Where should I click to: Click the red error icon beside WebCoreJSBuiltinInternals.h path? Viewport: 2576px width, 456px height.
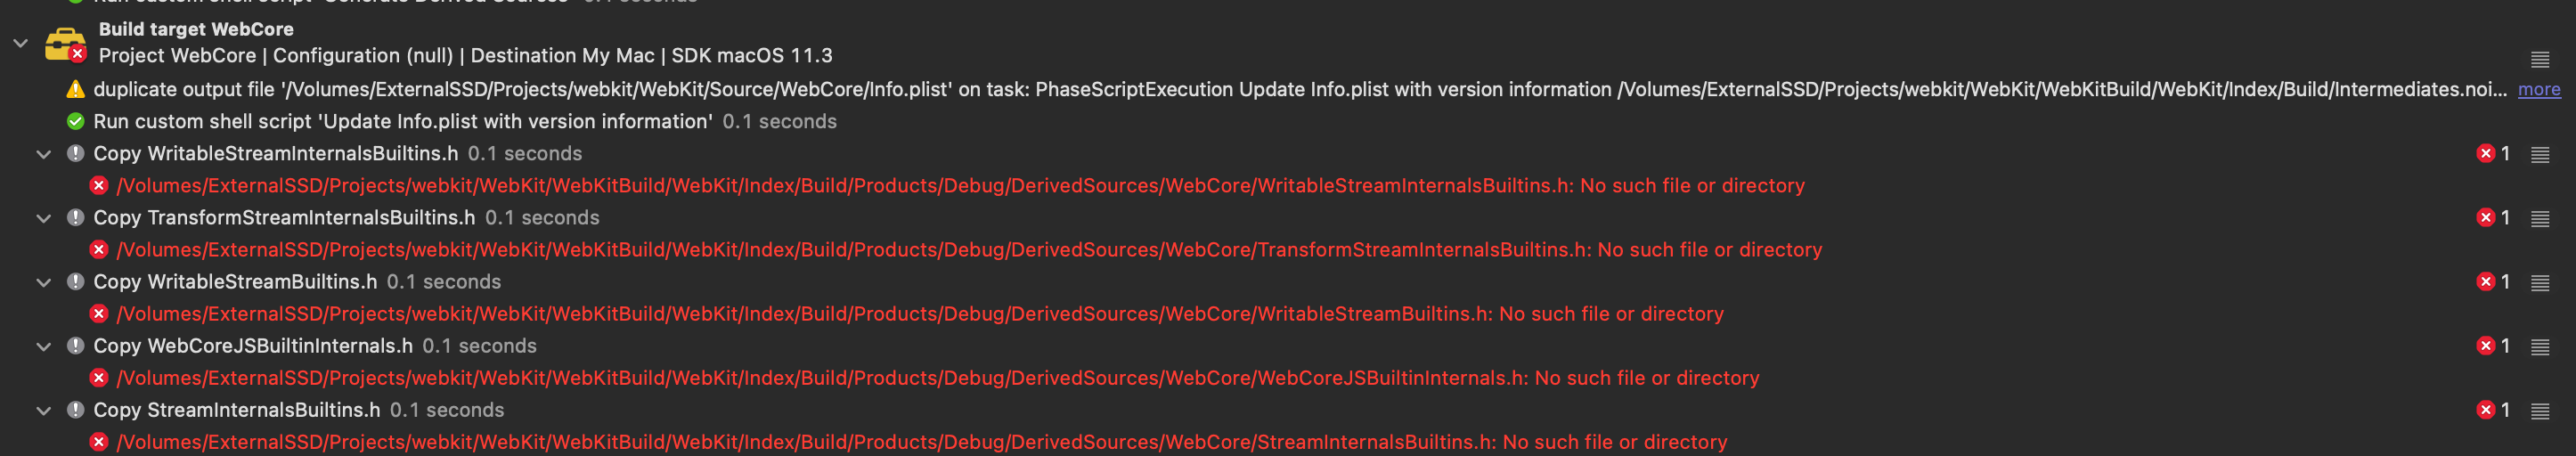coord(98,378)
